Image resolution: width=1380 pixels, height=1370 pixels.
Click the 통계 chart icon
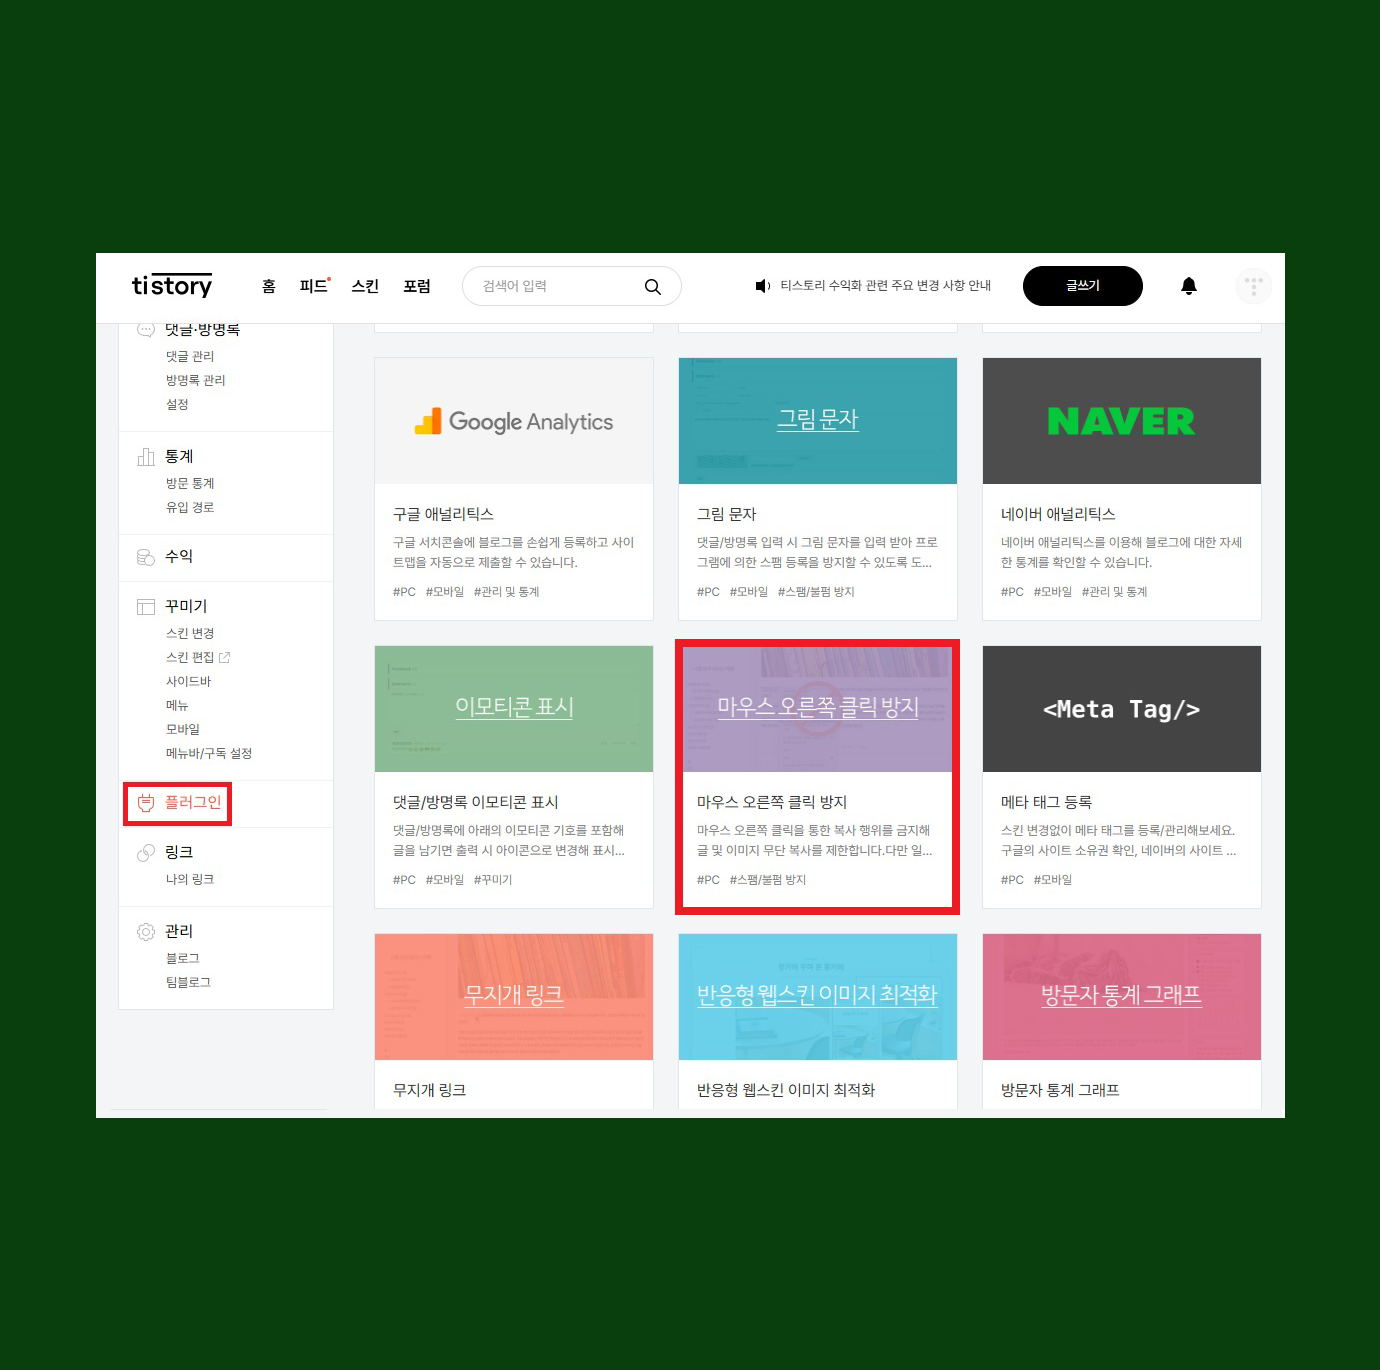pos(146,457)
